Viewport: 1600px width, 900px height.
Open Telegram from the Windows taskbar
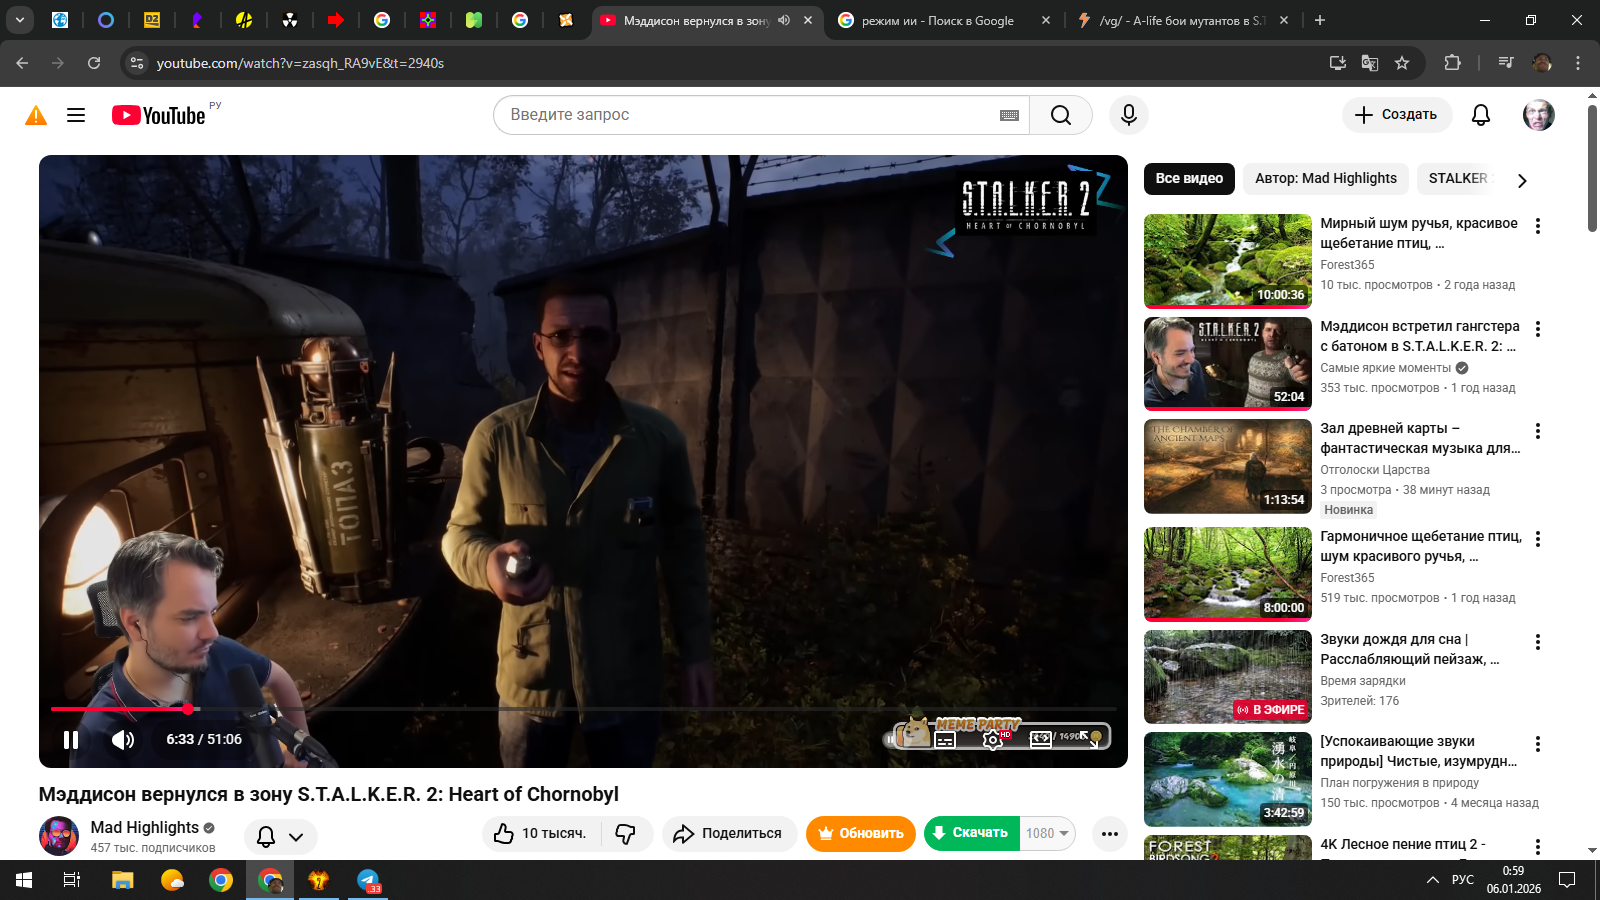coord(368,880)
